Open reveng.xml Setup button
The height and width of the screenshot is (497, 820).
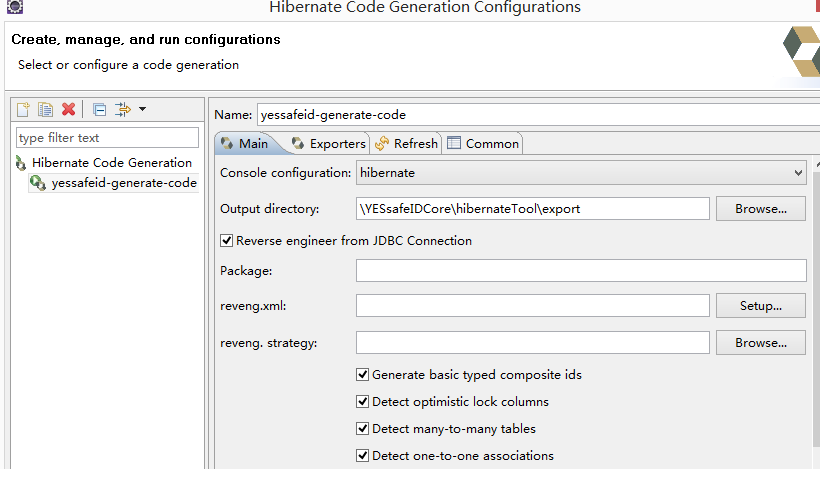pyautogui.click(x=761, y=306)
